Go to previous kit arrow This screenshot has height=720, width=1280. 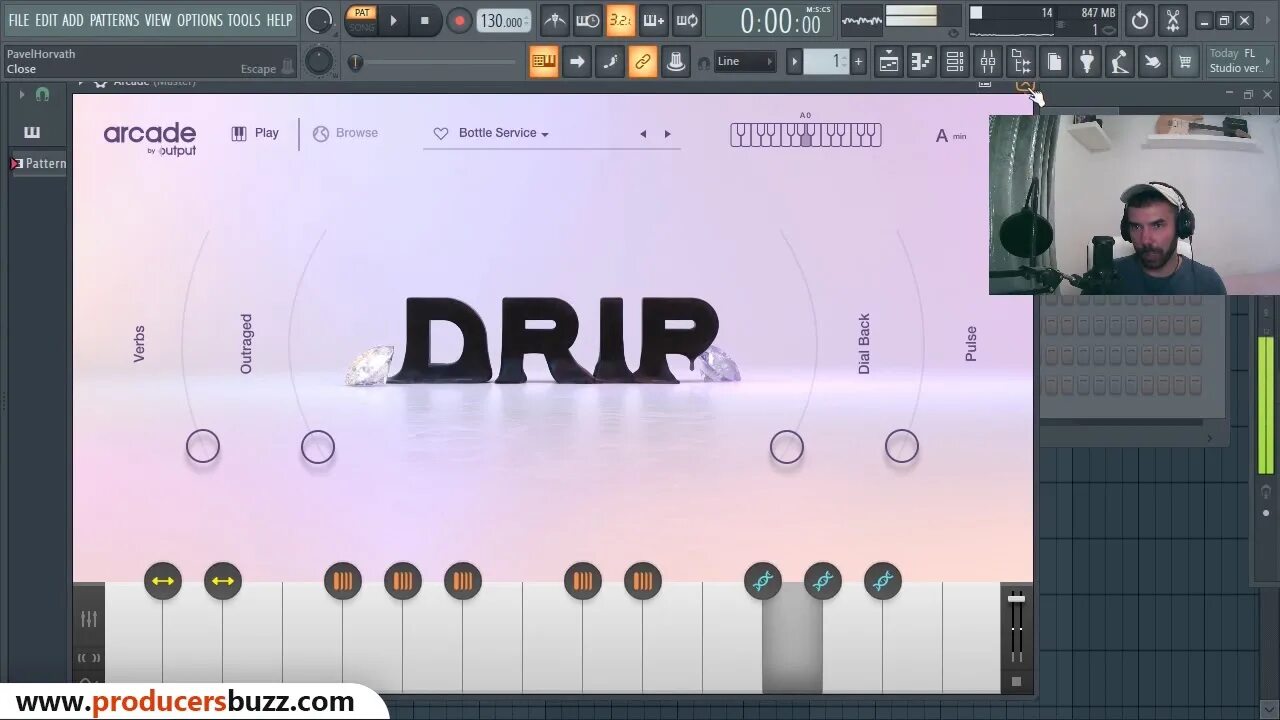(643, 133)
